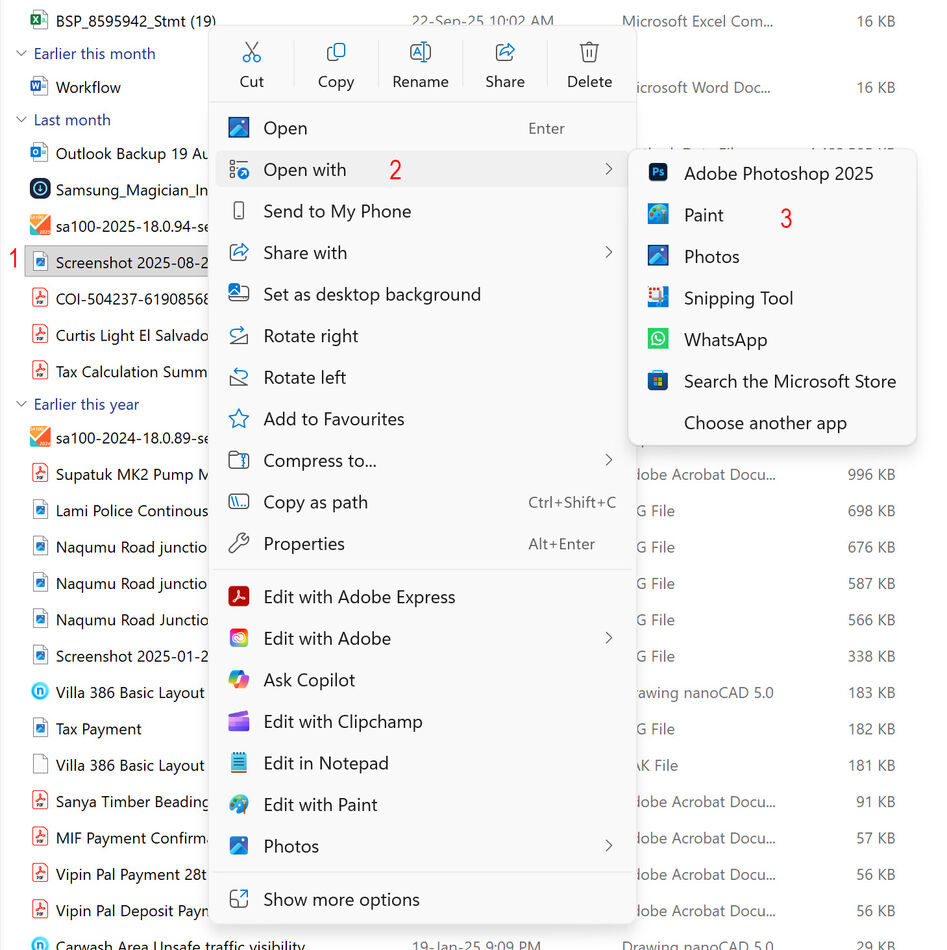Viewport: 947px width, 950px height.
Task: Select the sa100-2025-18.0.94 file
Action: click(119, 226)
